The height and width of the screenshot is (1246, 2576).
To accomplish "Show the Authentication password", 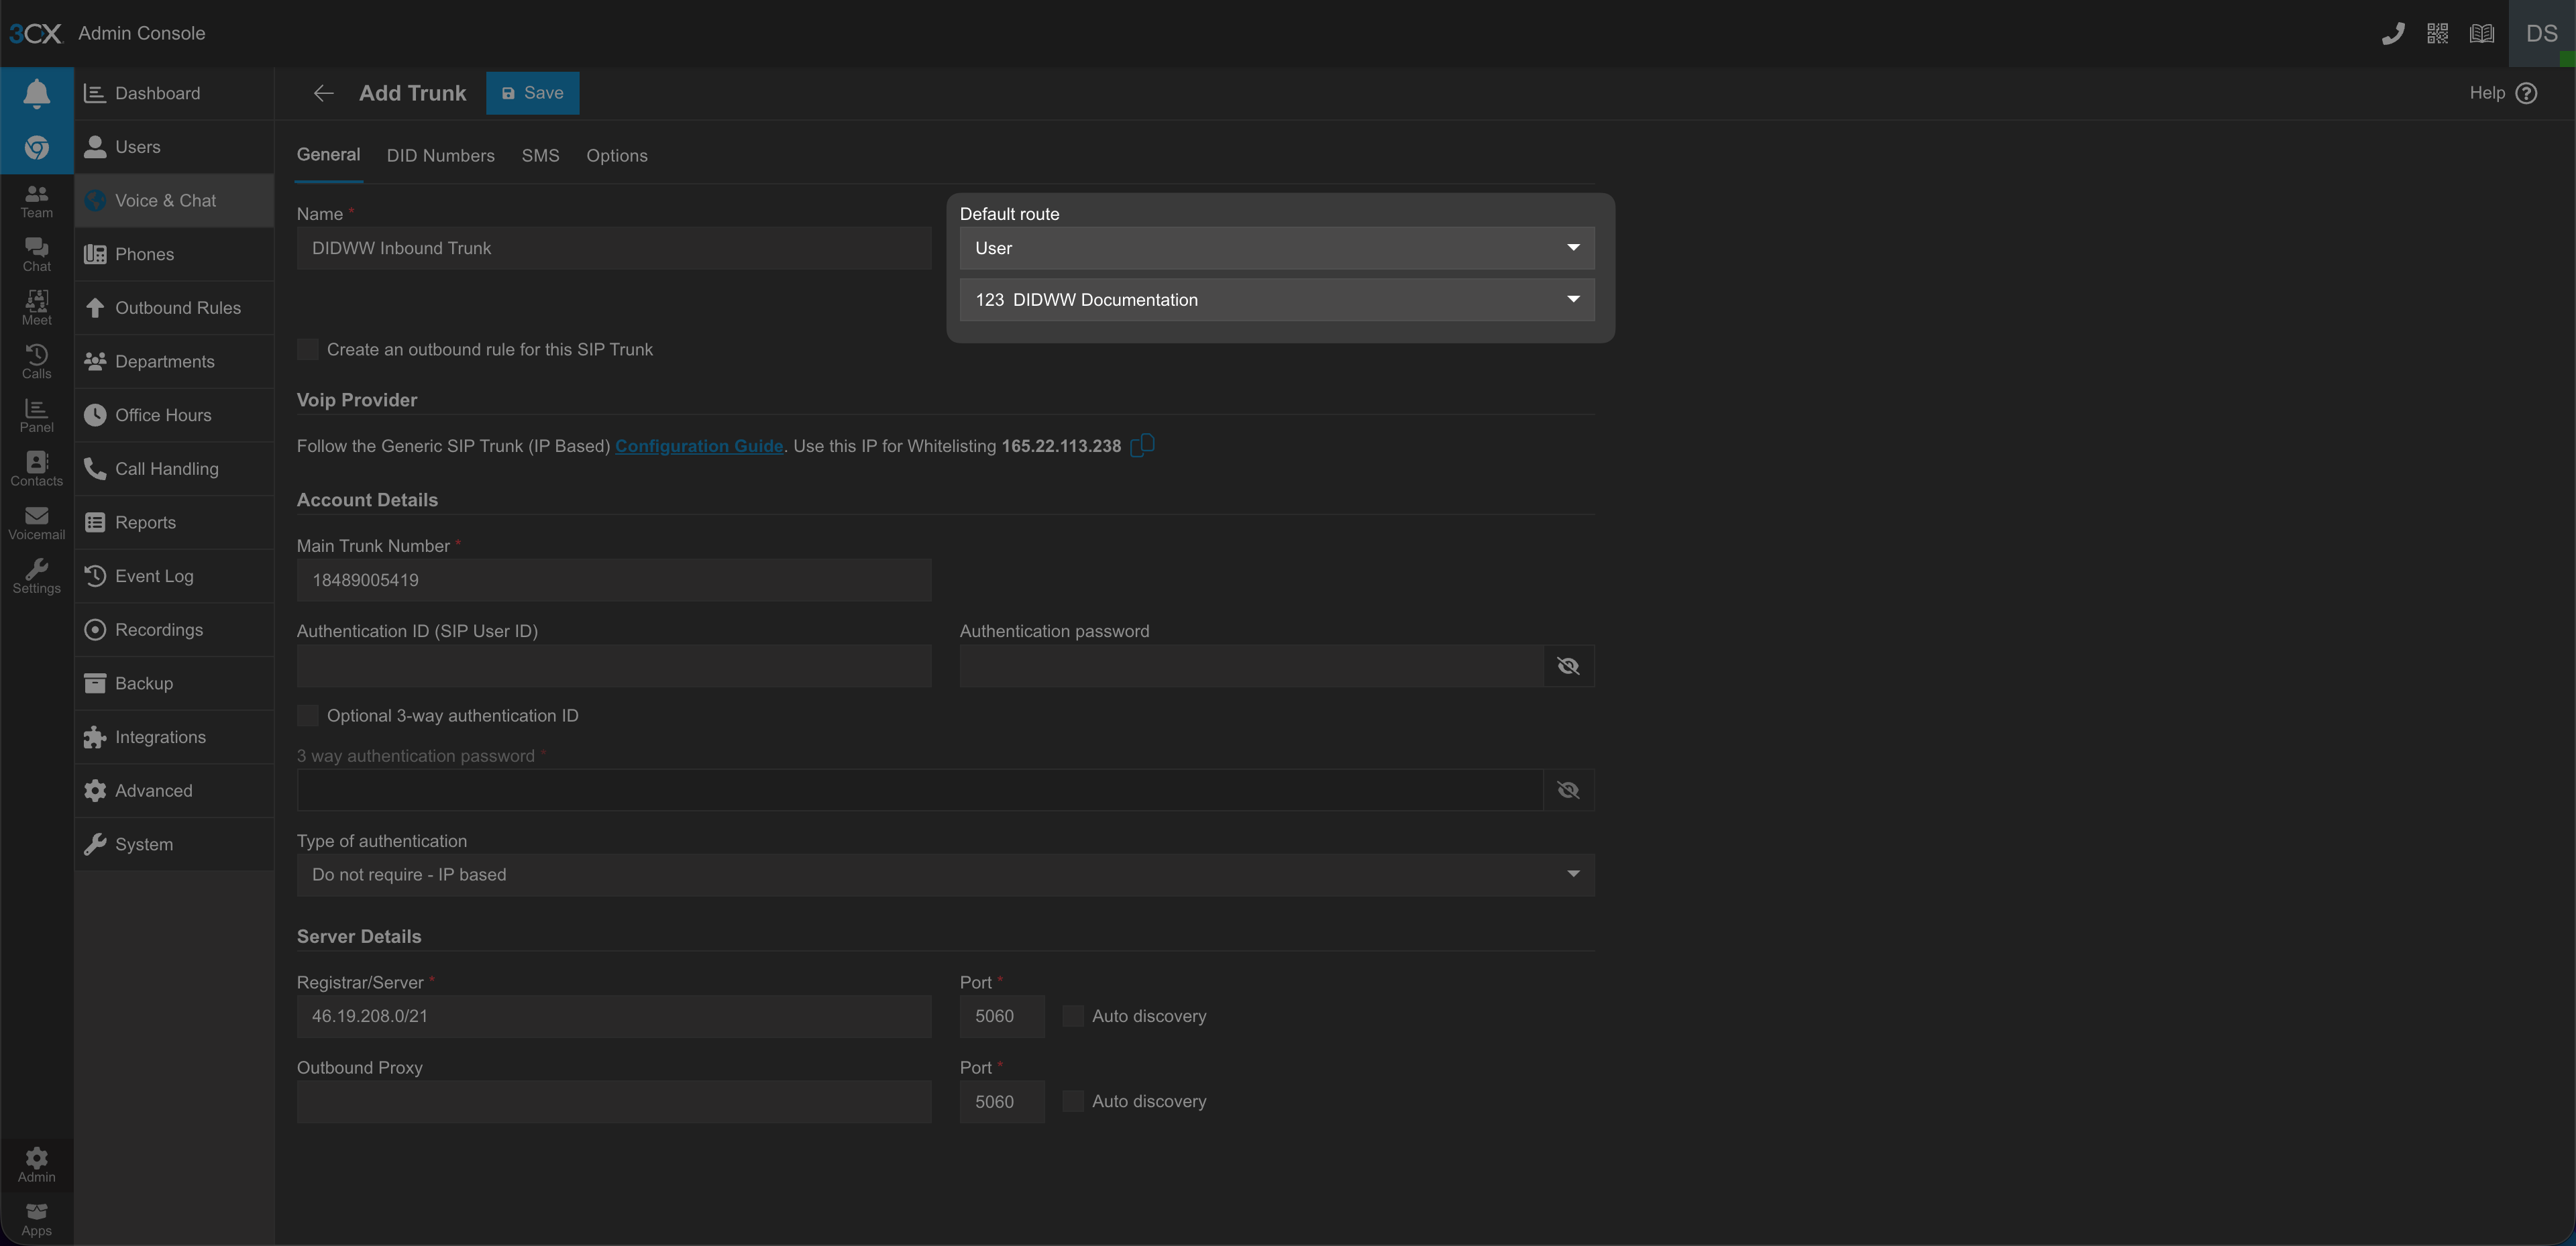I will point(1567,666).
